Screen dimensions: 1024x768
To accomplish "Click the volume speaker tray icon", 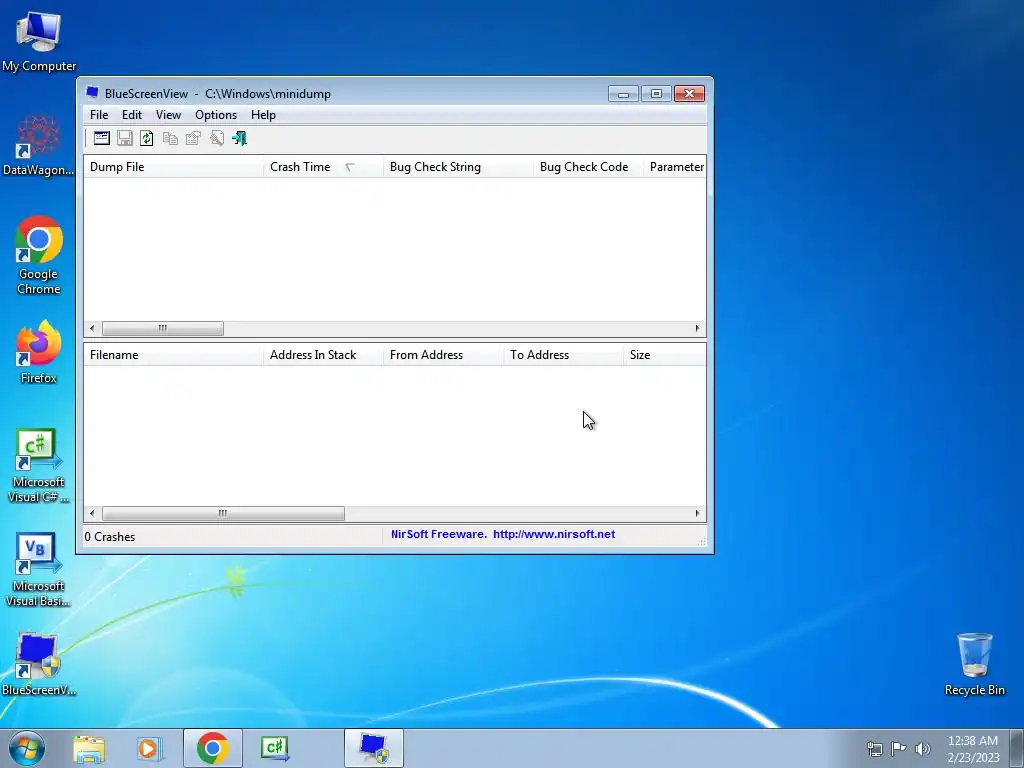I will pyautogui.click(x=923, y=748).
